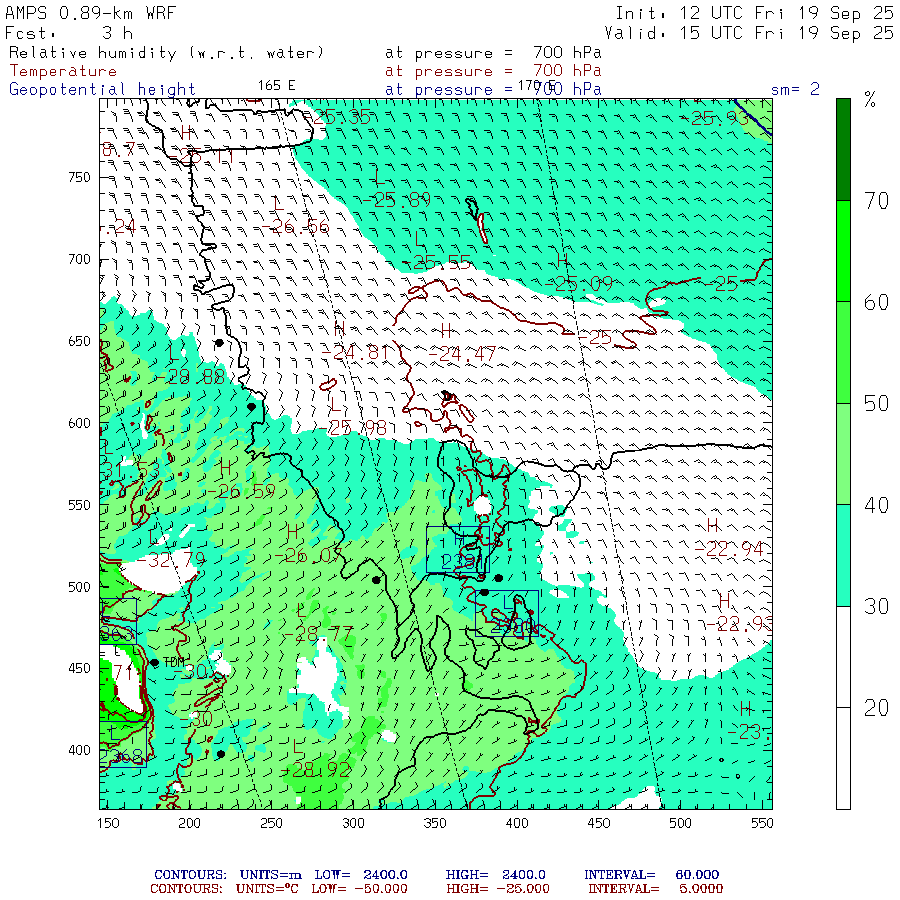Image resolution: width=900 pixels, height=900 pixels.
Task: Click the blue Geopotential height legend label
Action: (102, 89)
